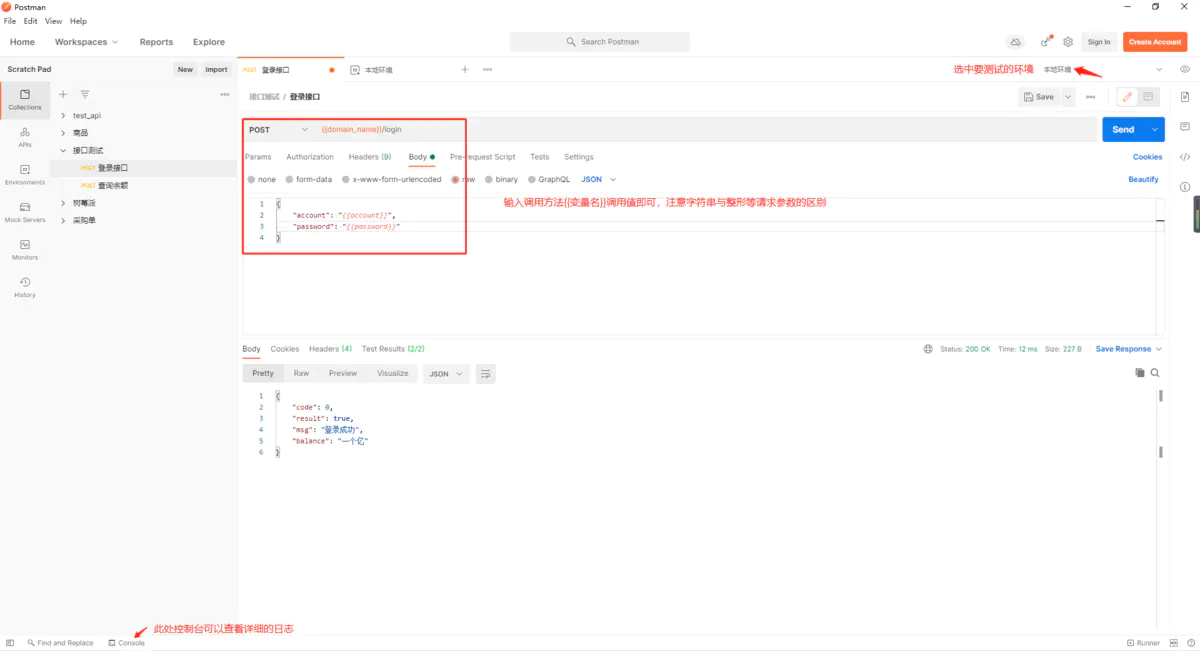Open the Environments sidebar panel
The width and height of the screenshot is (1200, 651).
25,175
